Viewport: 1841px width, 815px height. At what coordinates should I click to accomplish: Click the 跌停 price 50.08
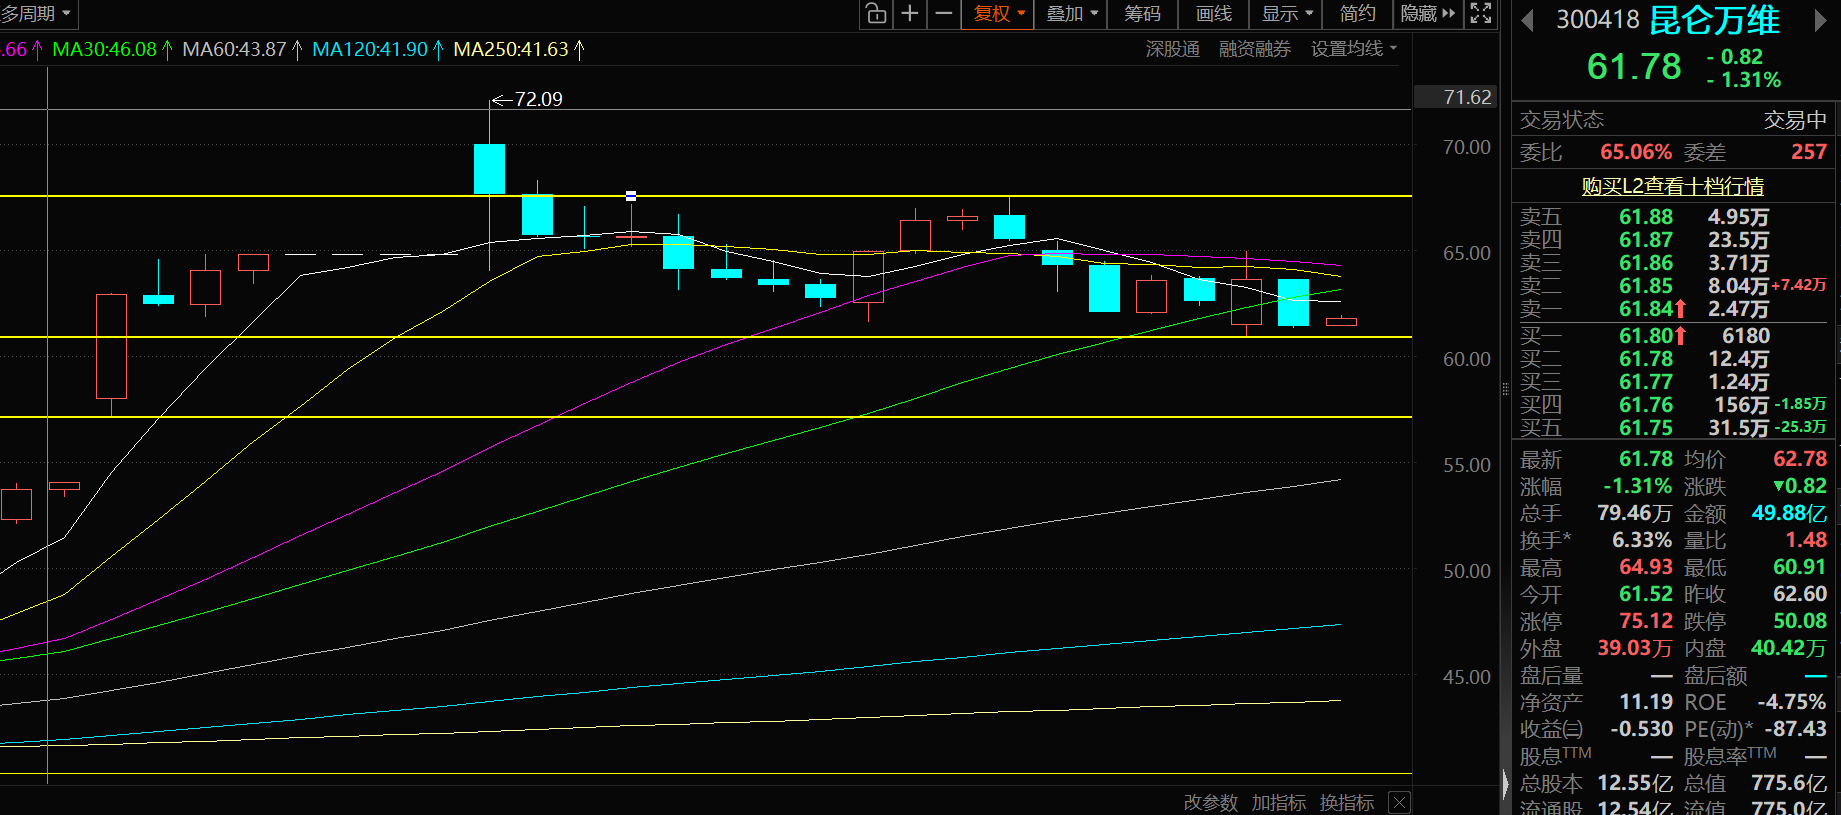1800,621
